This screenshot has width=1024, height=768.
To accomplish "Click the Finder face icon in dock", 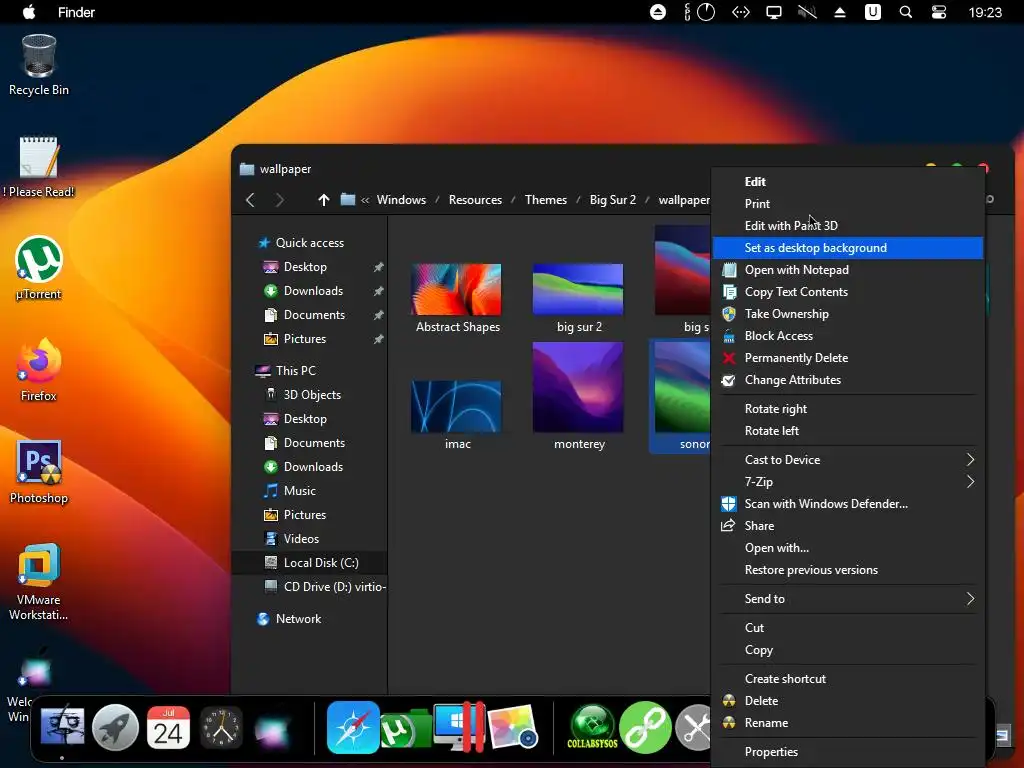I will click(62, 728).
